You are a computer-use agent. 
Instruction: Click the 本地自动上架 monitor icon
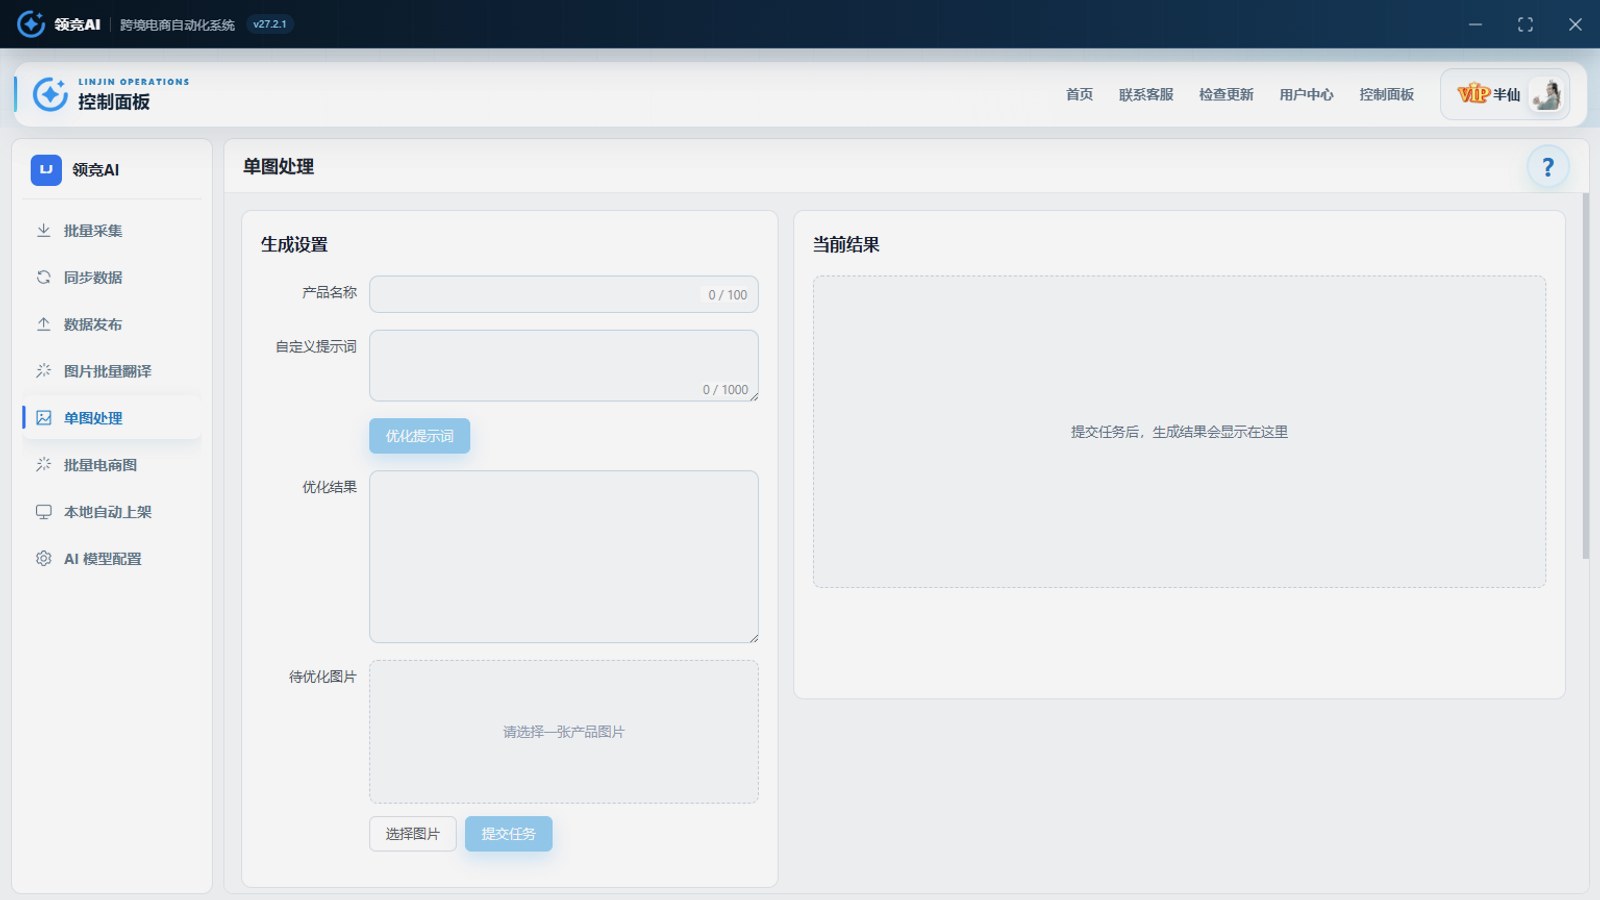tap(44, 512)
